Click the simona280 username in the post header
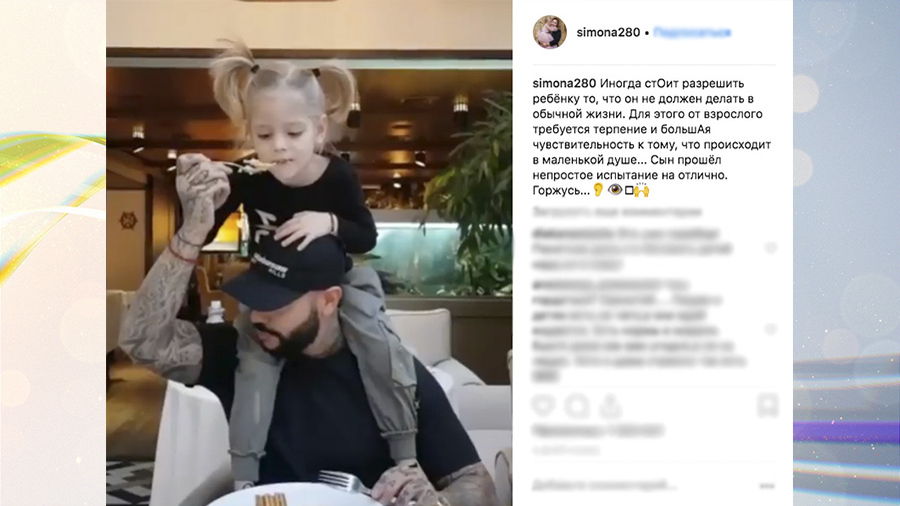The height and width of the screenshot is (506, 900). pos(608,33)
